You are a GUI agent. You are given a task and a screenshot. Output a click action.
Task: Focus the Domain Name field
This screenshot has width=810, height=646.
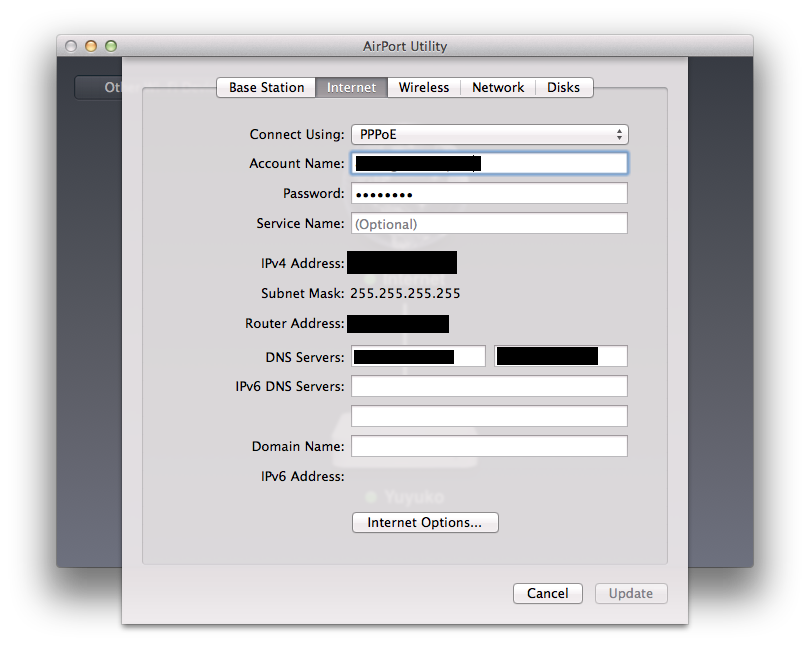point(490,446)
